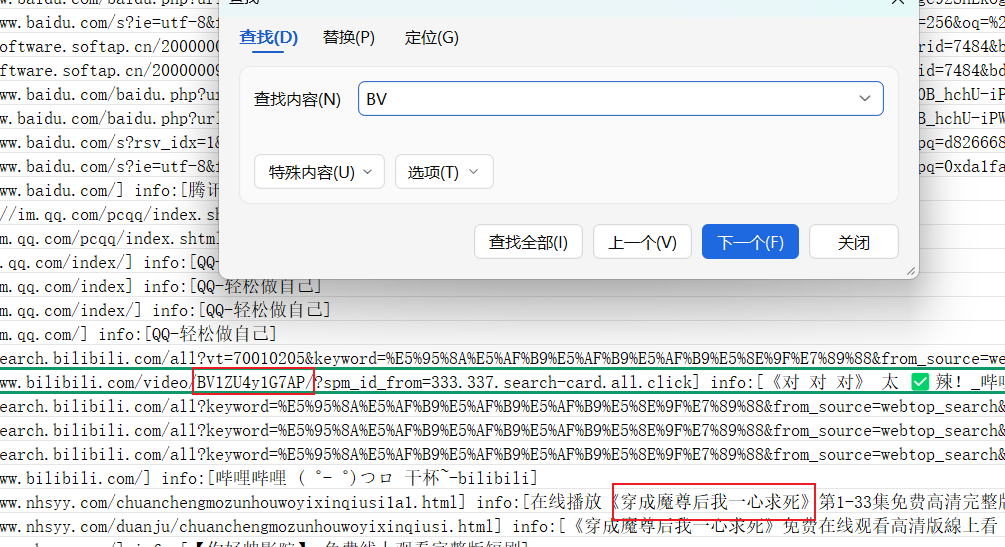Click the baidu.com/s?rsv_idx=1 line
The width and height of the screenshot is (1005, 547).
[x=109, y=142]
